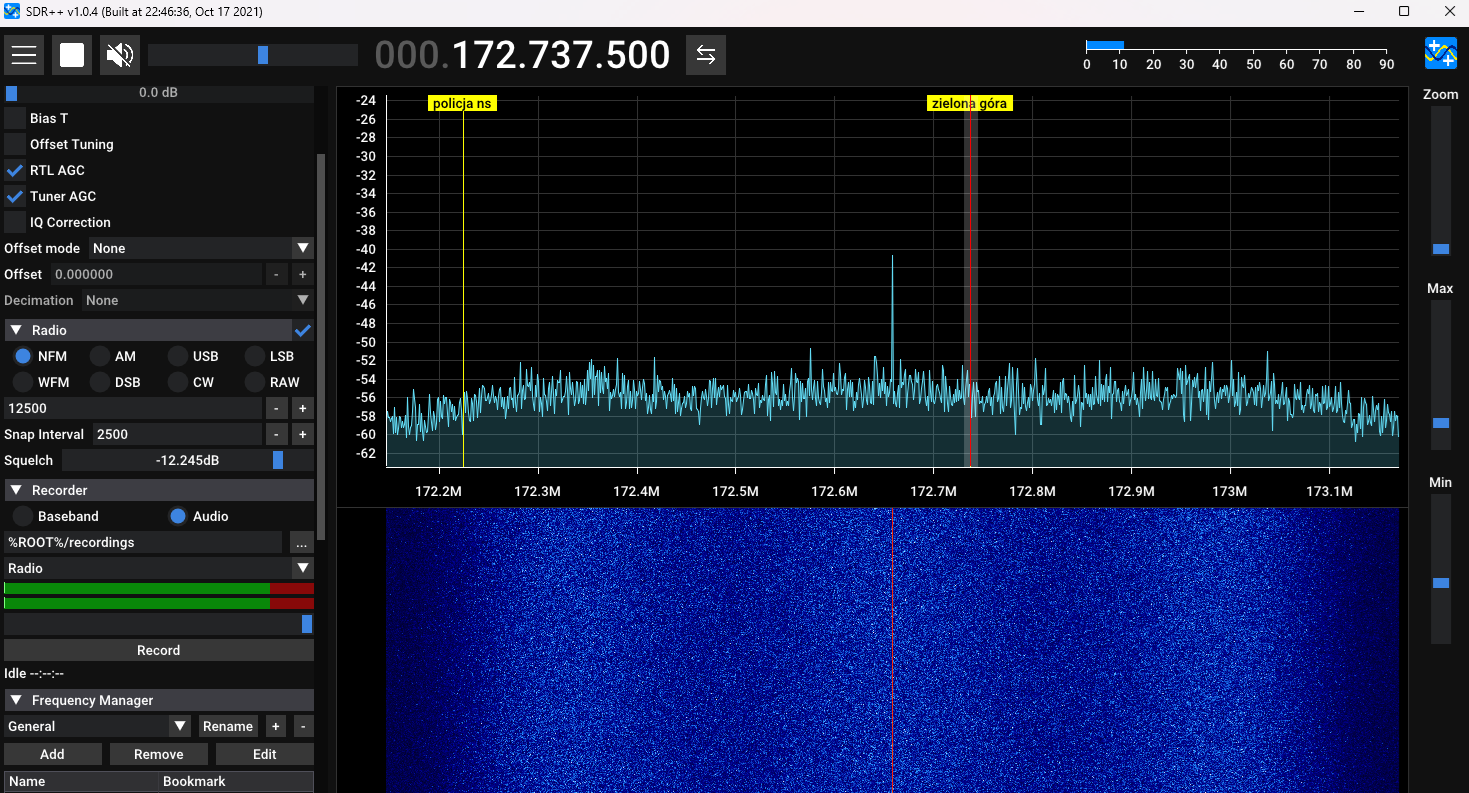Click the Rename list button
Image resolution: width=1469 pixels, height=793 pixels.
[228, 726]
